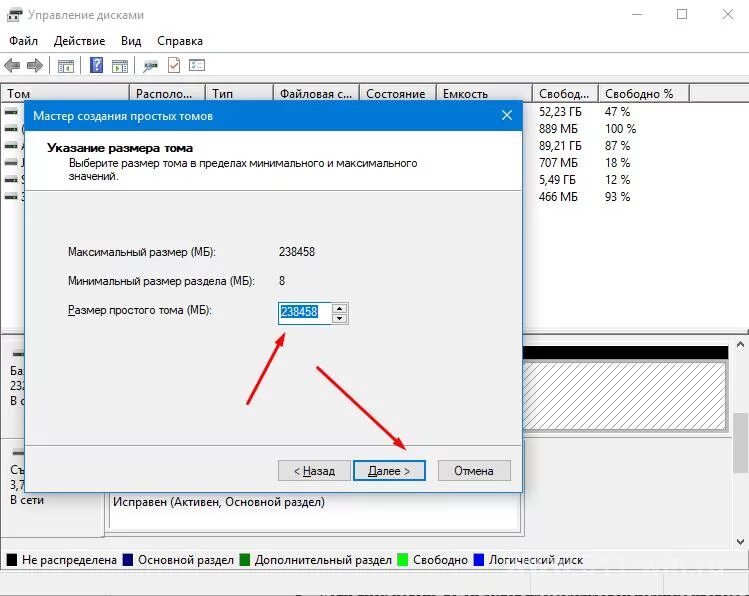Sort by the Располо... column header
The image size is (749, 596).
[x=167, y=94]
